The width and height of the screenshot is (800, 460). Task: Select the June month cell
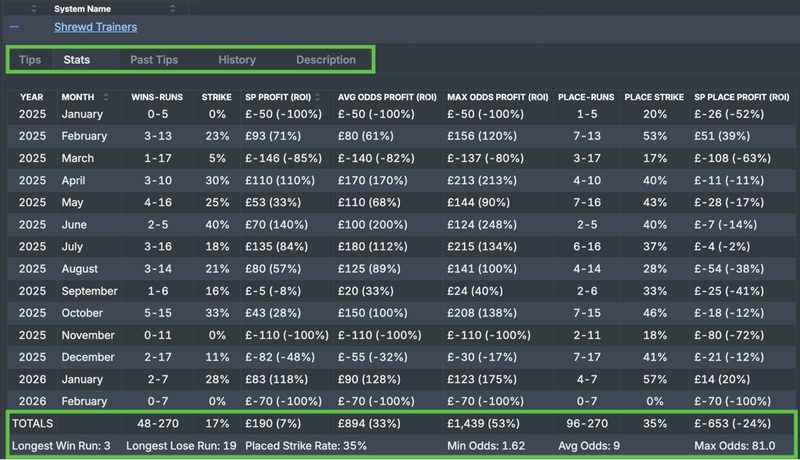point(74,224)
